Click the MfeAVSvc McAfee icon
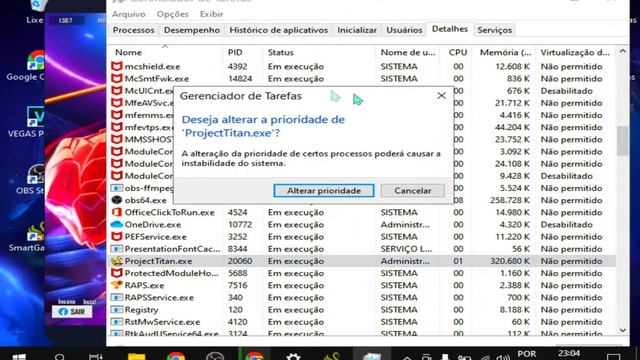 point(117,103)
